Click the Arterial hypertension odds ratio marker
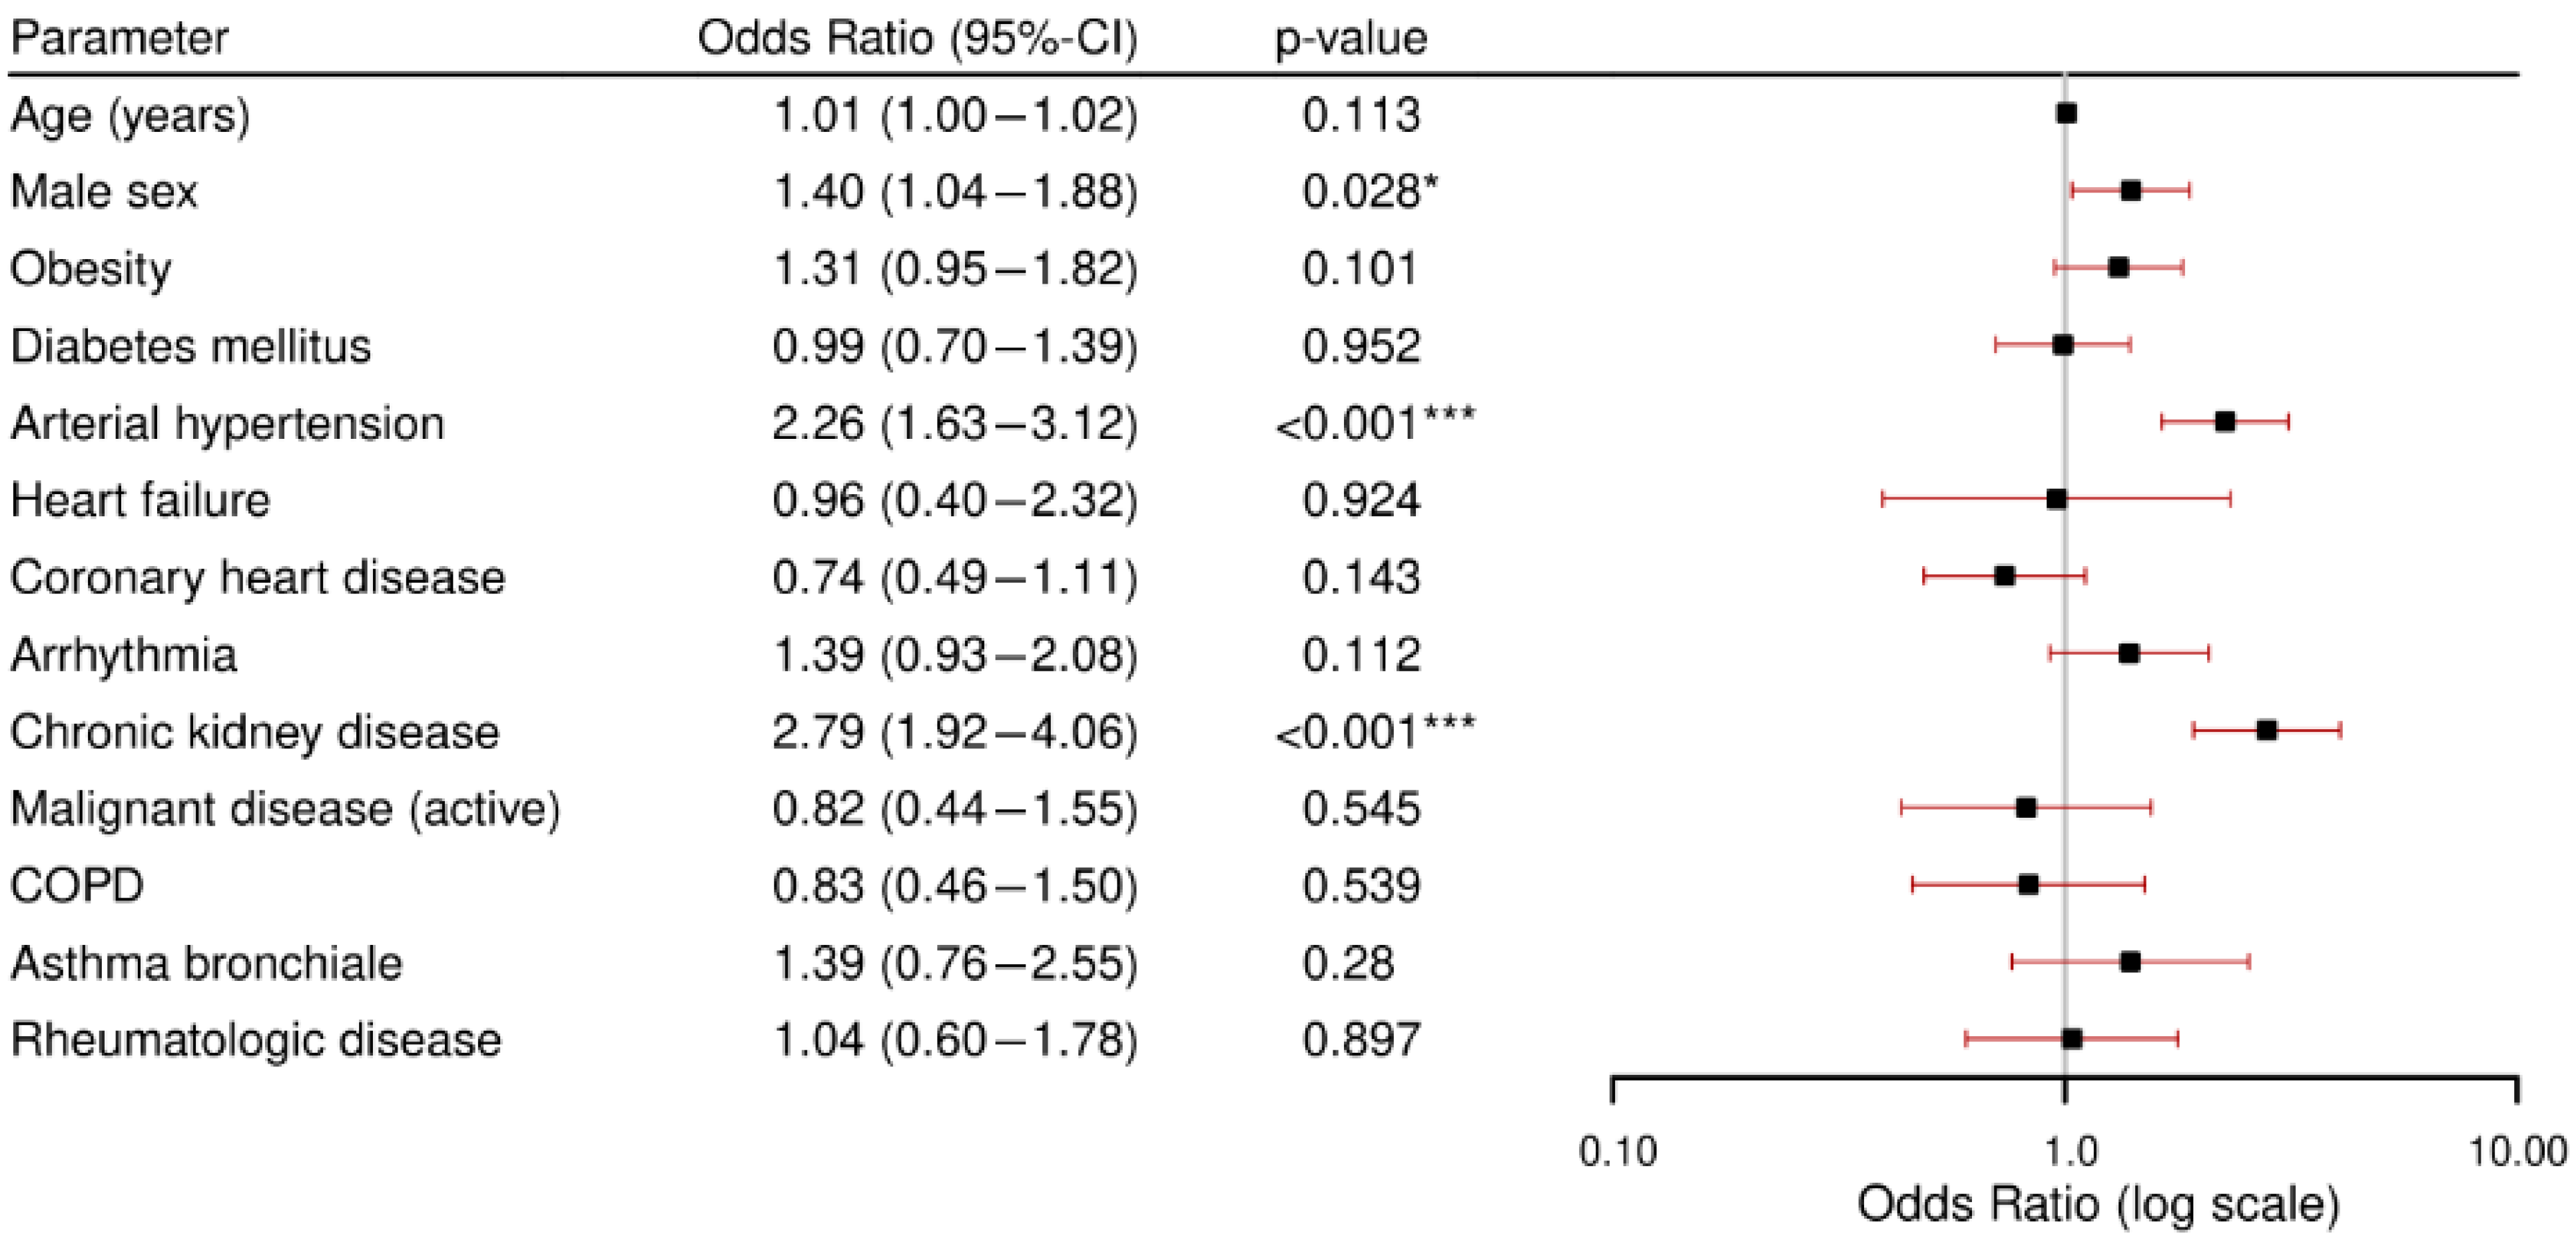 2225,422
